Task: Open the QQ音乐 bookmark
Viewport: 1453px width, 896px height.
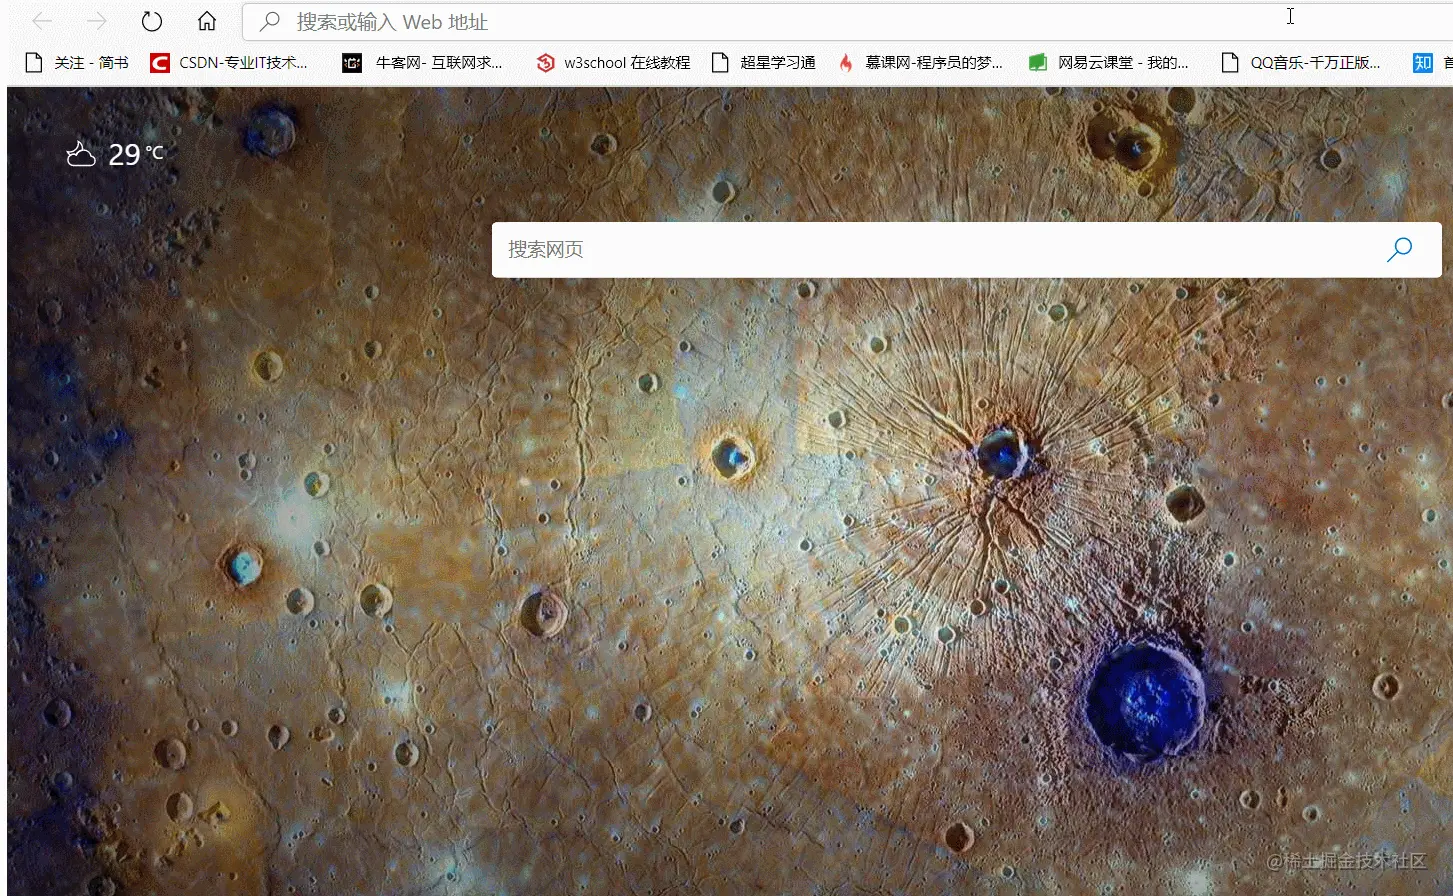Action: [x=1301, y=63]
